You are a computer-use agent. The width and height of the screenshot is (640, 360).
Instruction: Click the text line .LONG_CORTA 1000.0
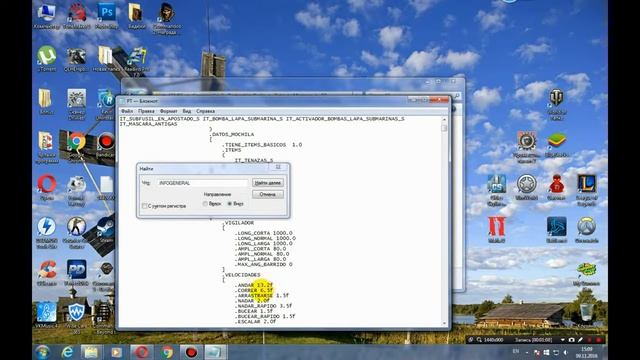coord(264,233)
